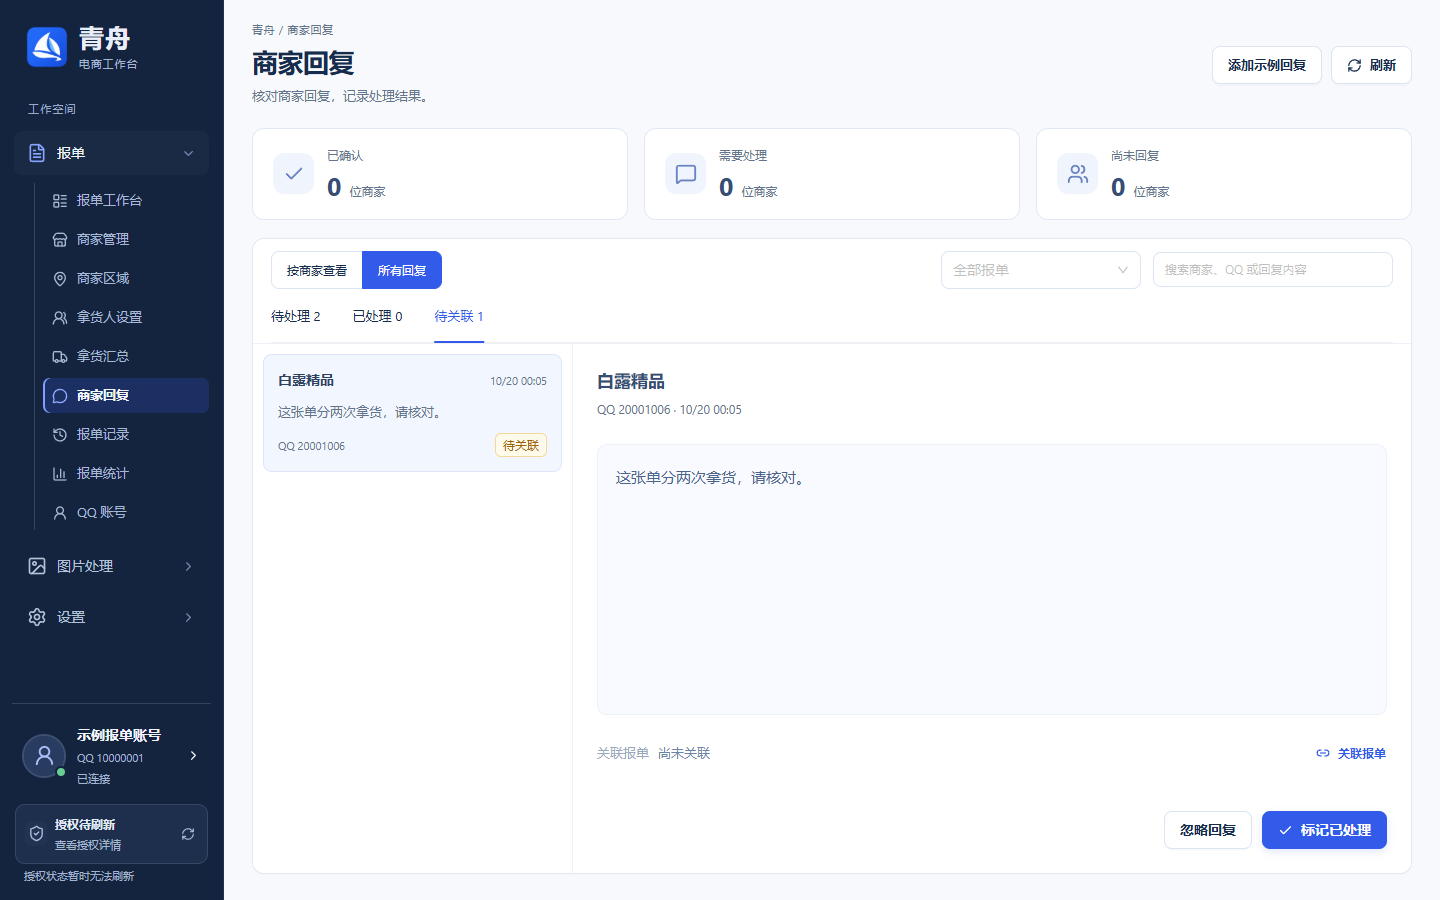The image size is (1440, 900).
Task: Open account details chevron for 示例报单账号
Action: pos(193,756)
